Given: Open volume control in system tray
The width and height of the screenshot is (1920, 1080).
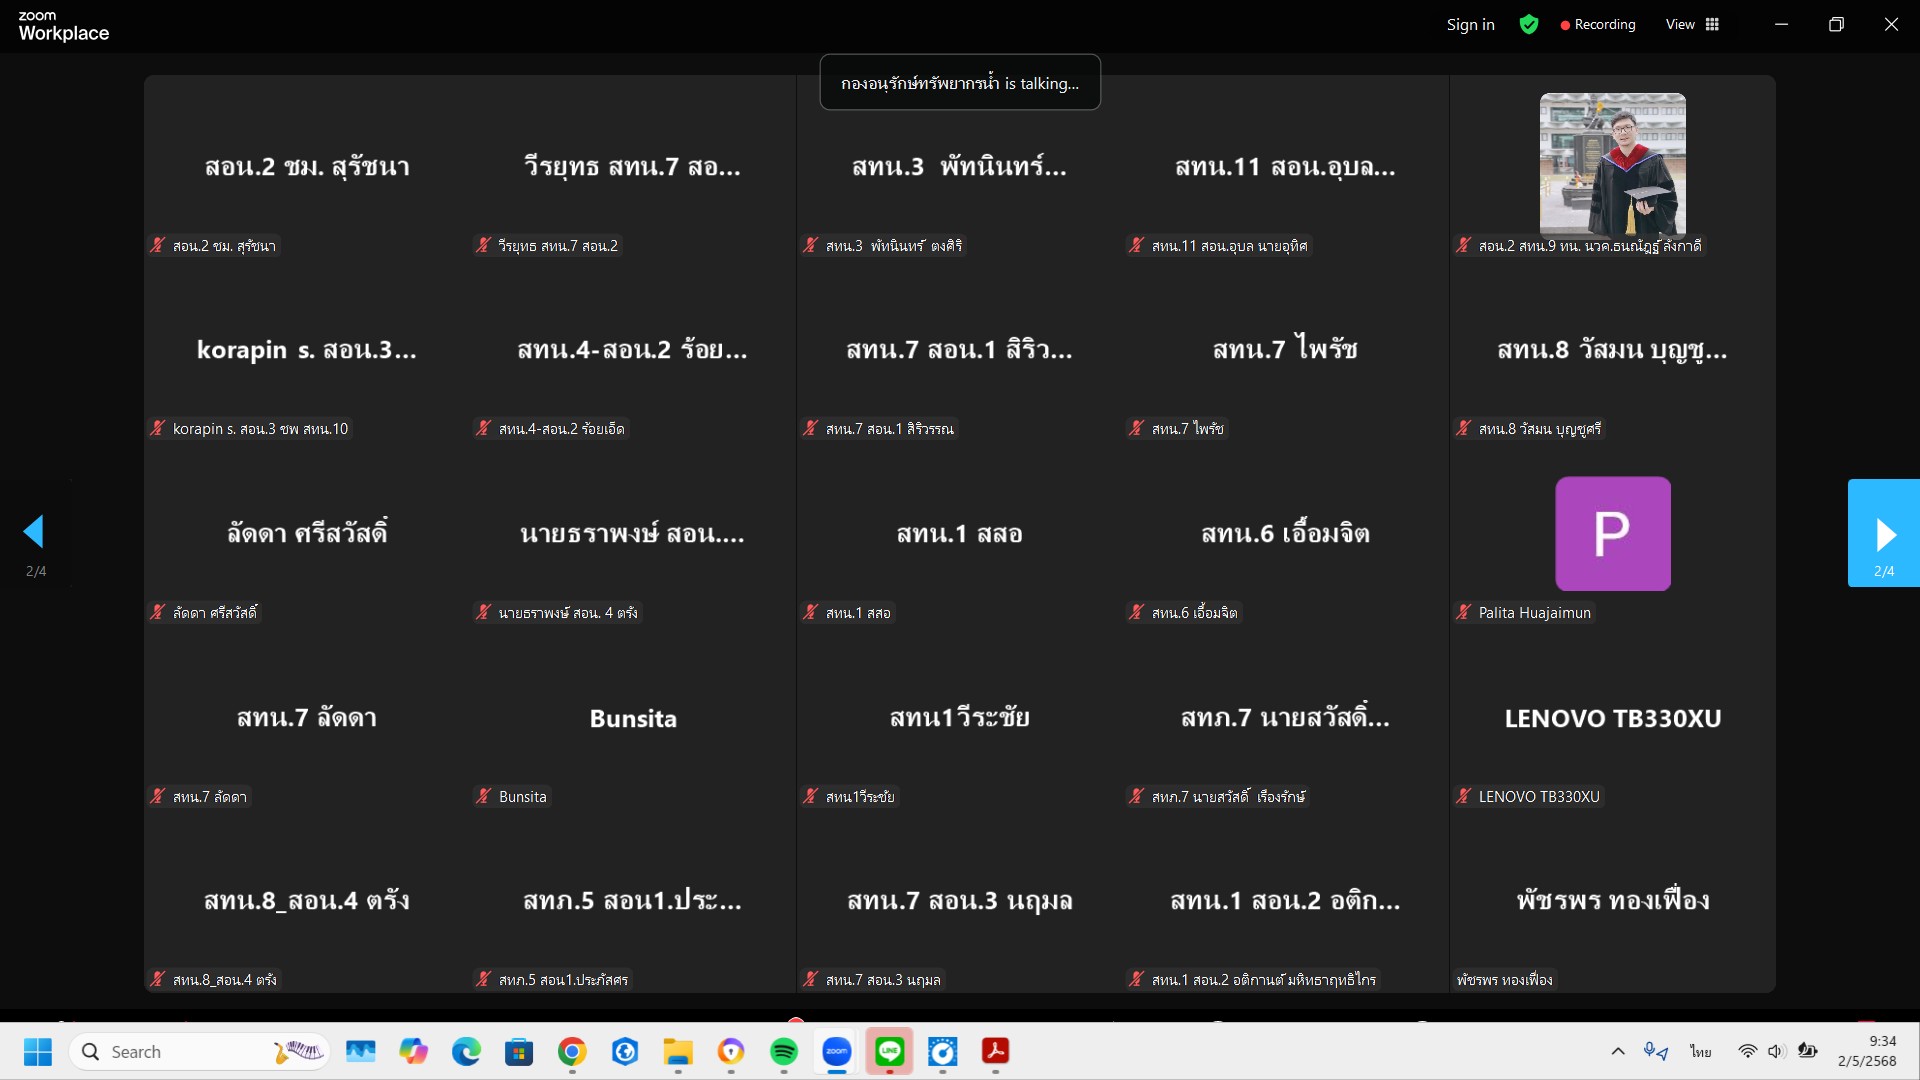Looking at the screenshot, I should point(1775,1052).
